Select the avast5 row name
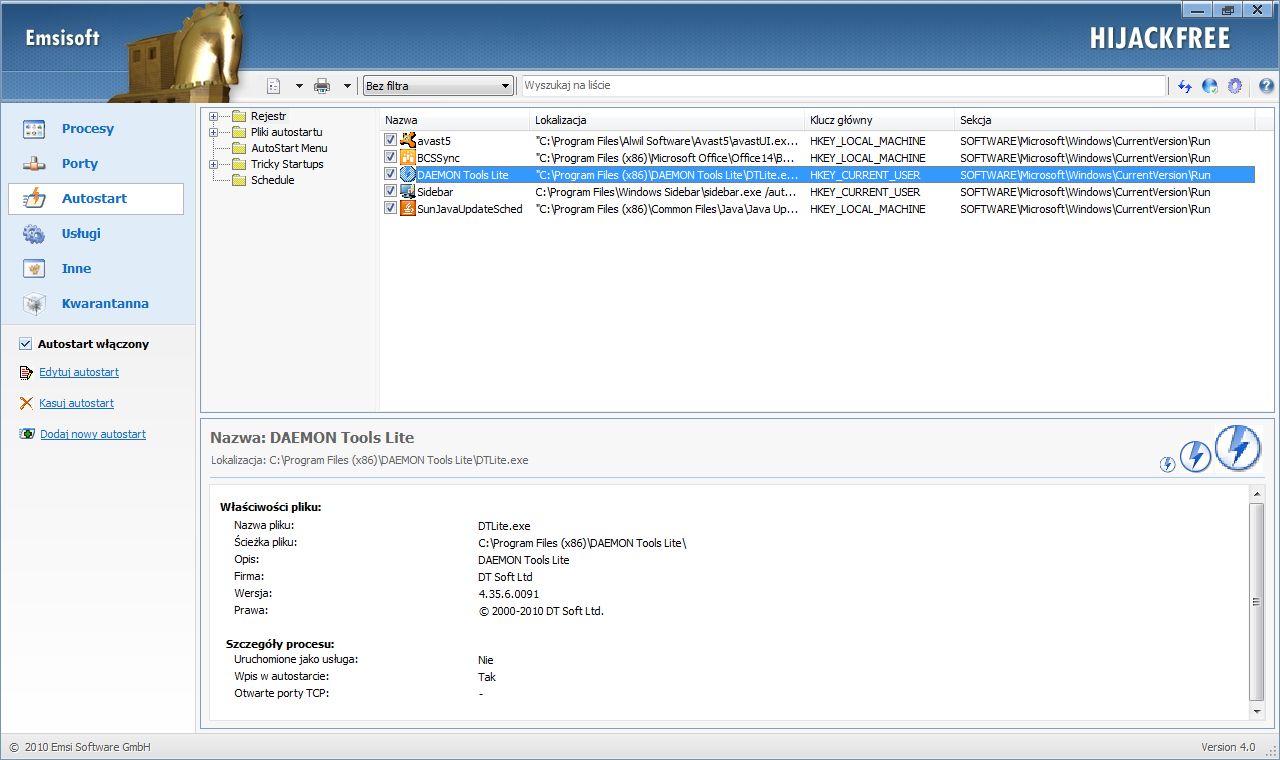Viewport: 1280px width, 760px height. [x=434, y=141]
